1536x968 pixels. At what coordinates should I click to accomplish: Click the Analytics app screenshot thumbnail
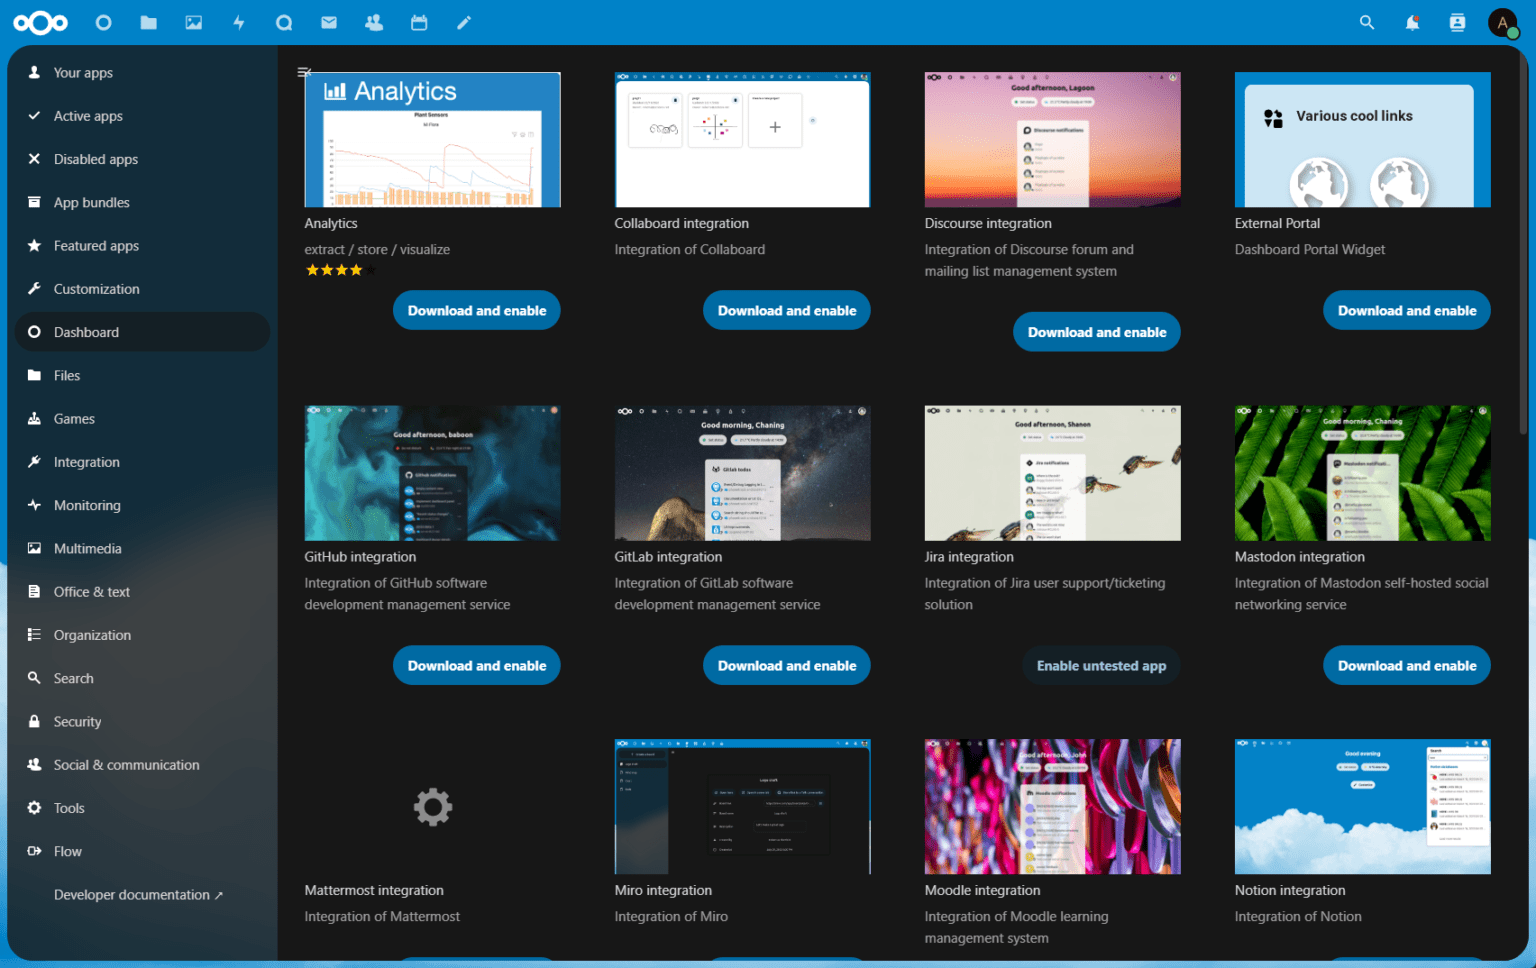[x=432, y=139]
